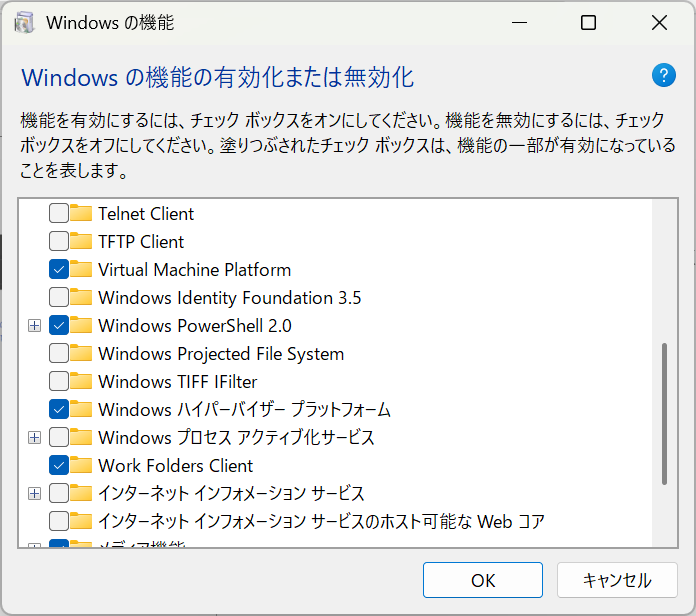Expand Windows プロセス アクティブ化サービス tree node

35,437
